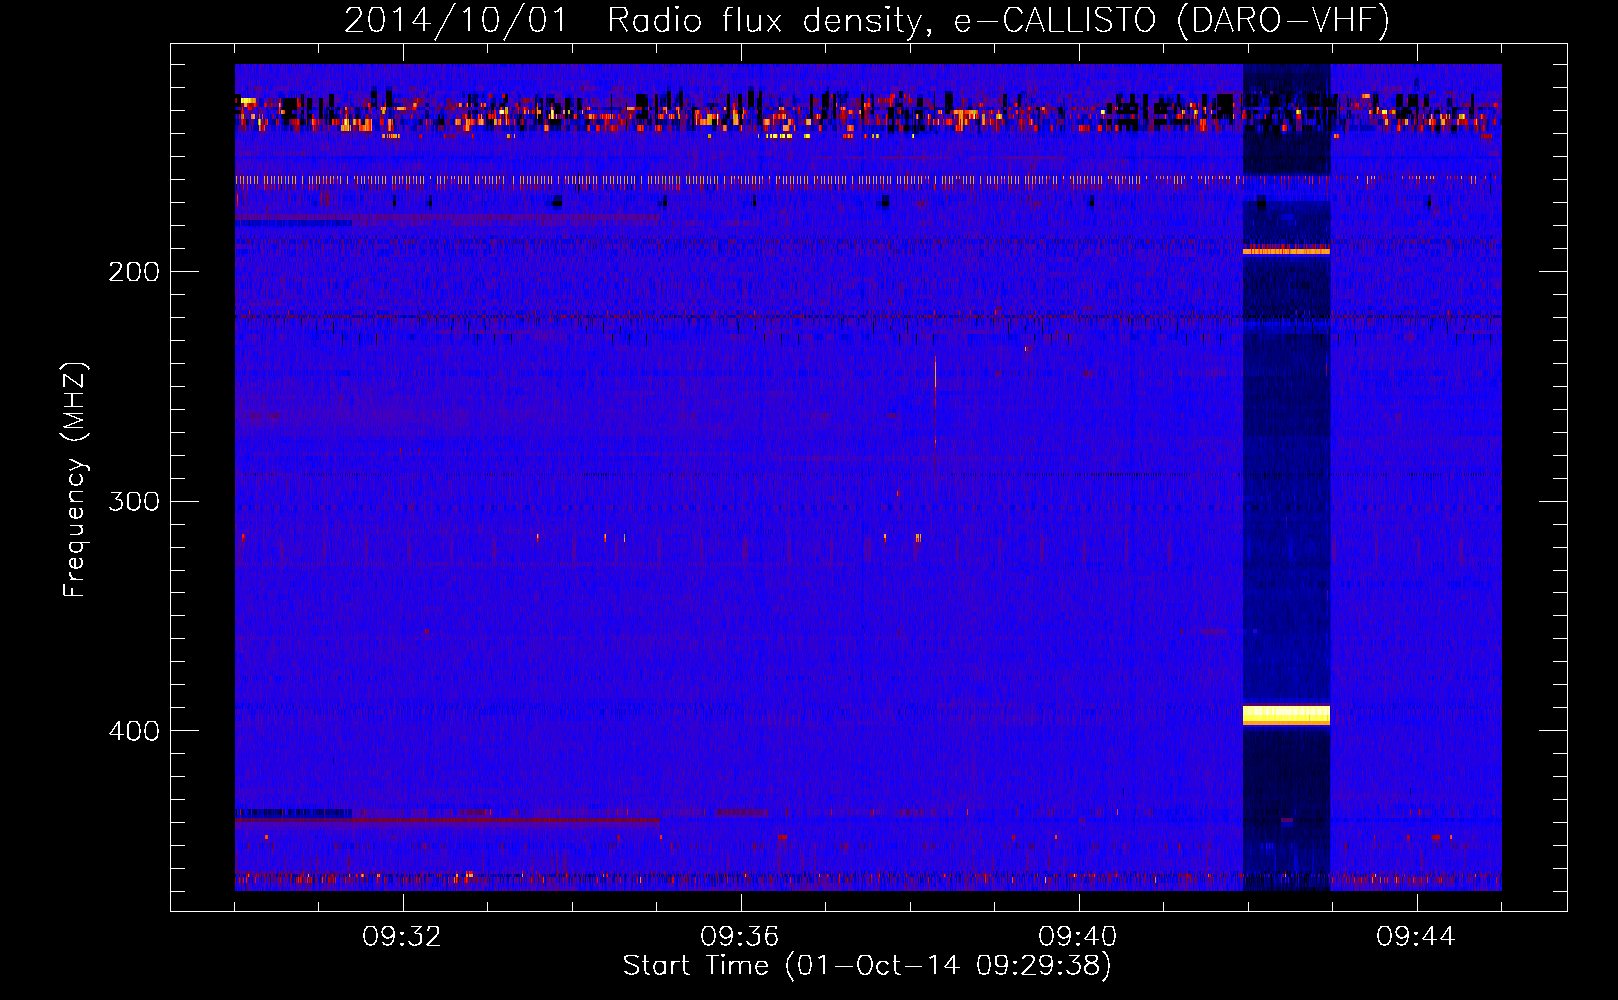Click the 09:44 time tick label
Image resolution: width=1618 pixels, height=1000 pixels.
(1416, 937)
